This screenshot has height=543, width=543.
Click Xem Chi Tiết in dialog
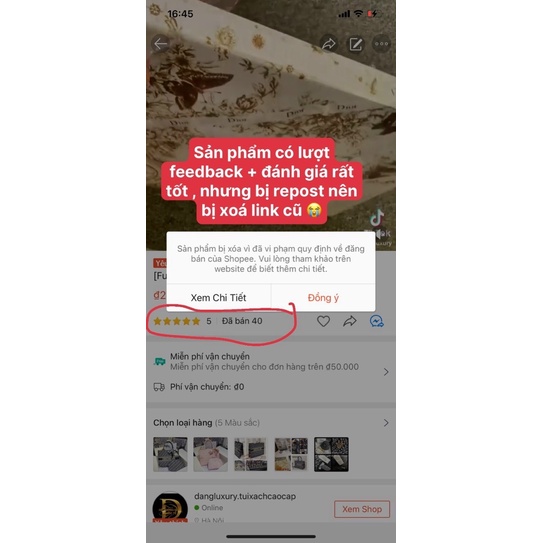click(219, 298)
